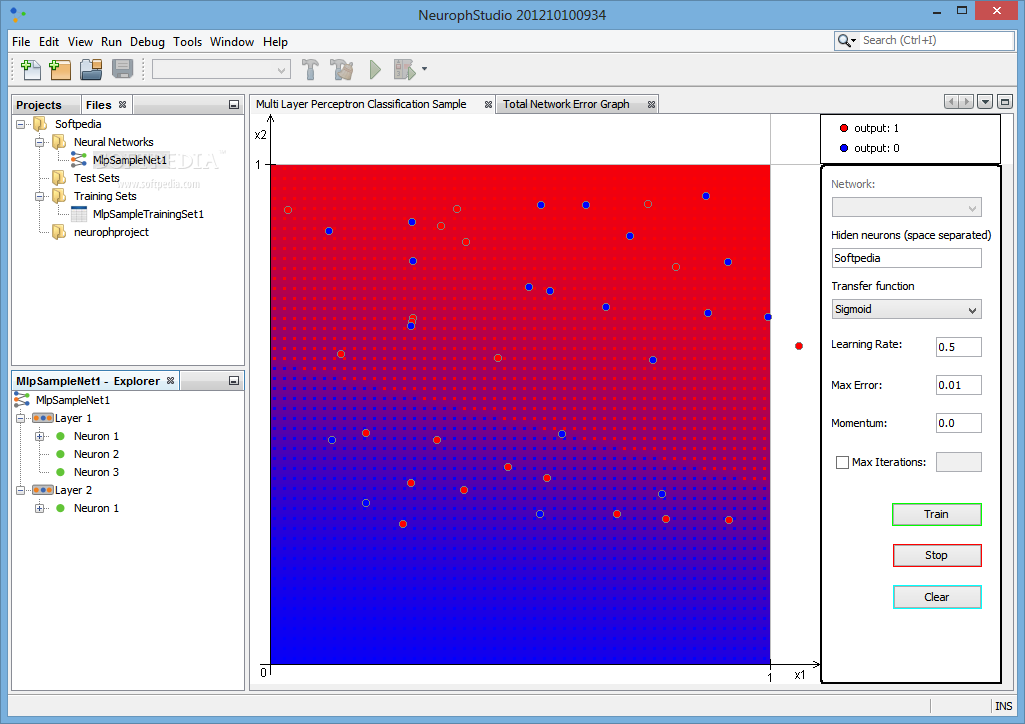Screen dimensions: 1025x724
Task: Click the search magnifier icon
Action: [845, 41]
